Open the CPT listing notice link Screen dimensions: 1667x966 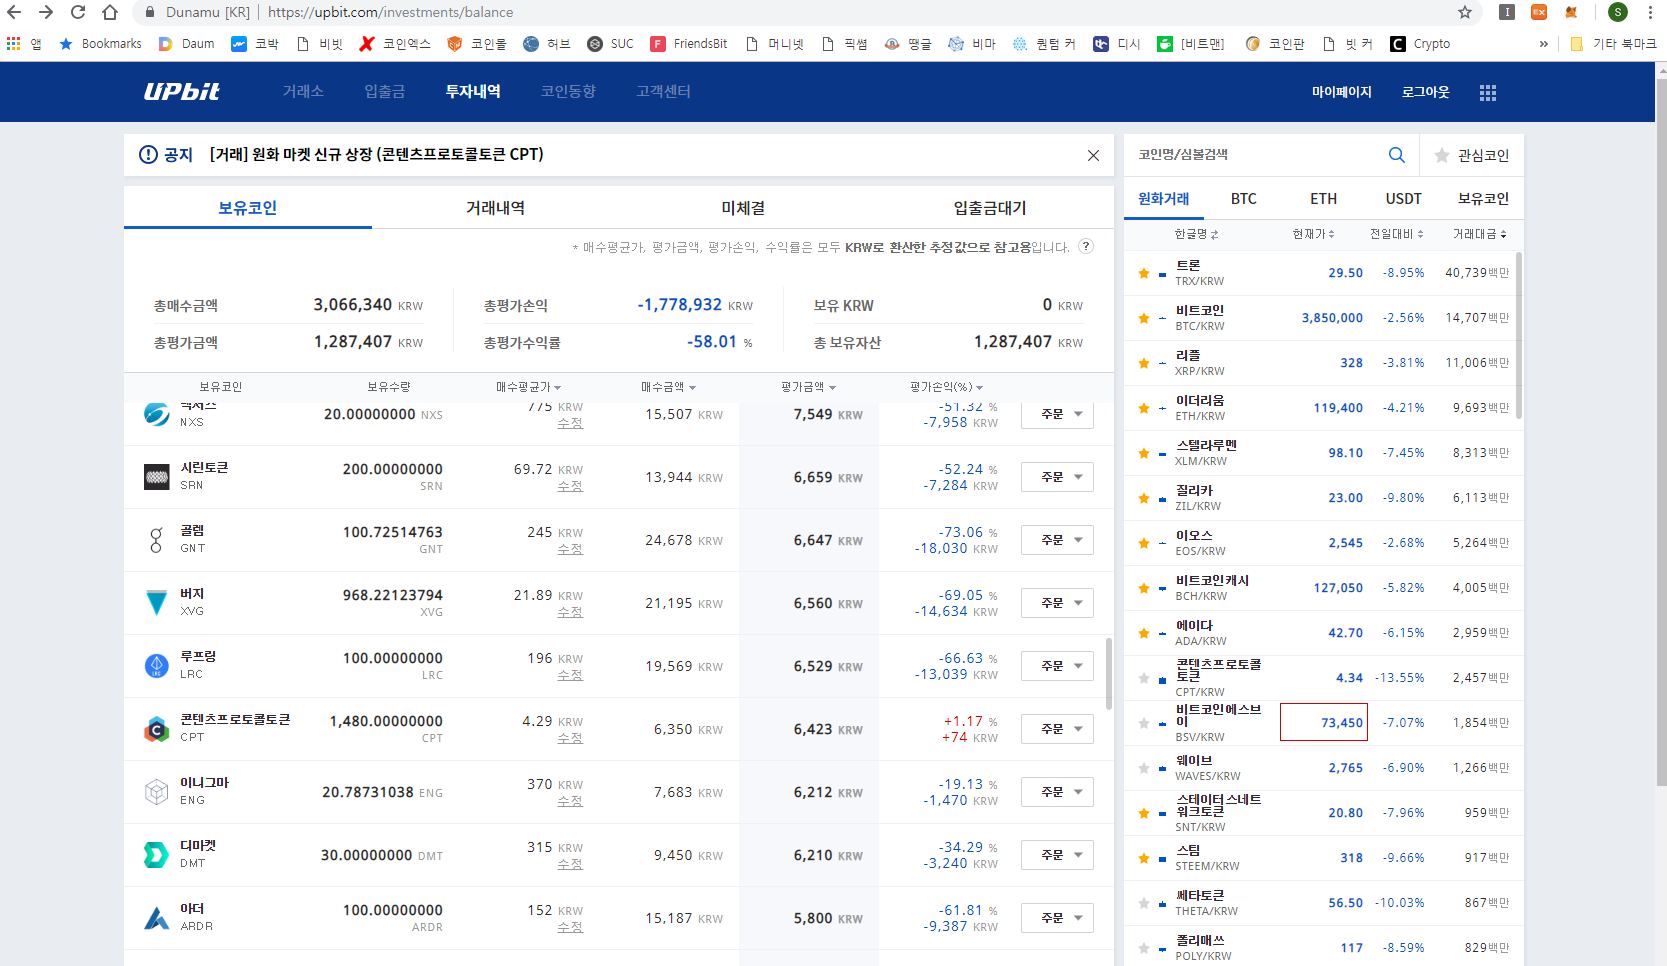click(x=377, y=155)
